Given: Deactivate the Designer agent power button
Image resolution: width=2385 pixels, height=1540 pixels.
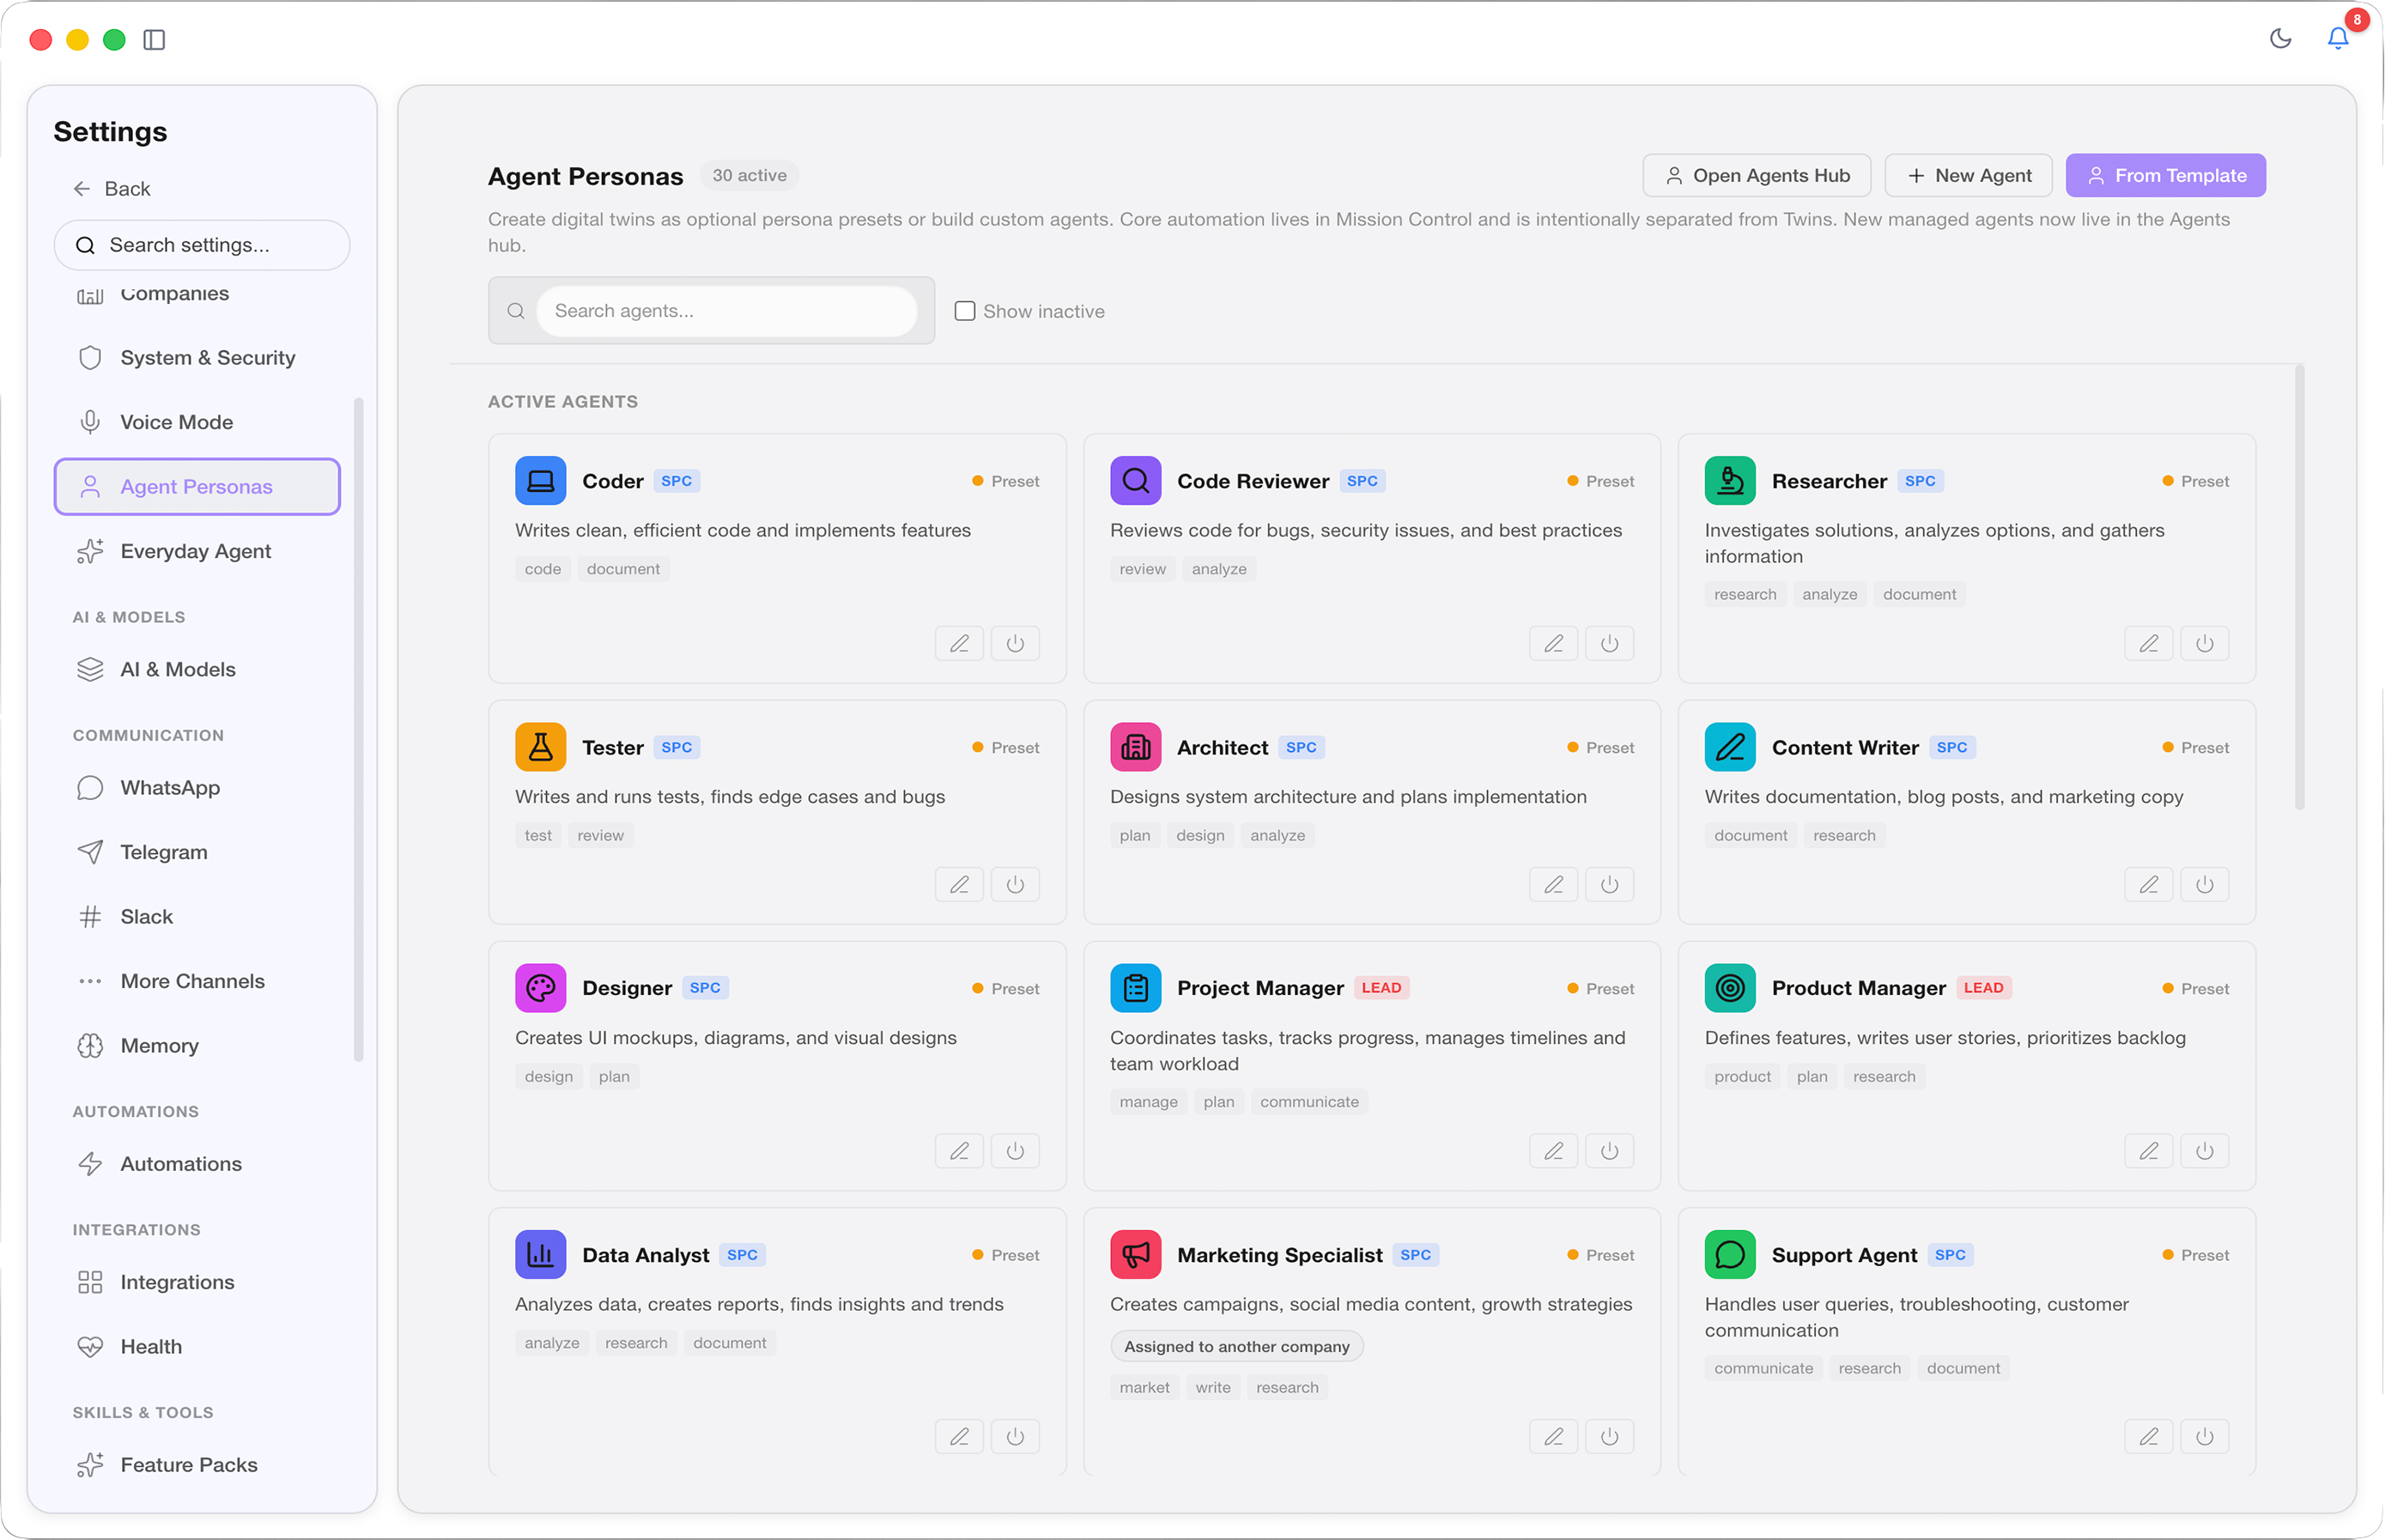Looking at the screenshot, I should (x=1015, y=1151).
